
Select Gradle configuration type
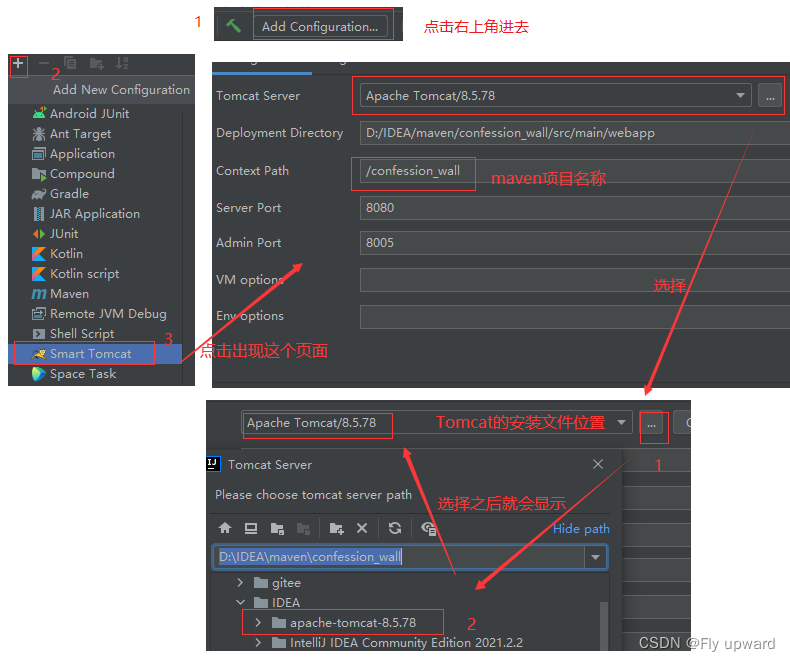coord(70,194)
